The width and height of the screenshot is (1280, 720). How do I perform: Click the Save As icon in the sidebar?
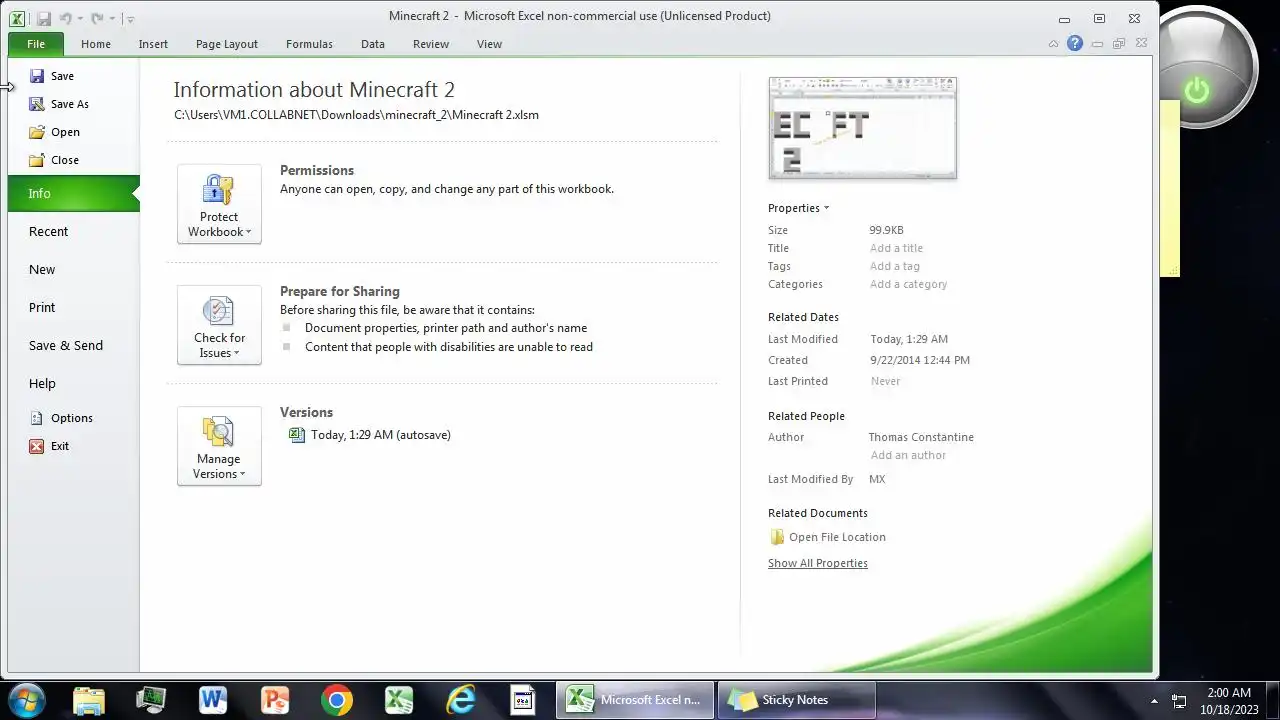37,104
